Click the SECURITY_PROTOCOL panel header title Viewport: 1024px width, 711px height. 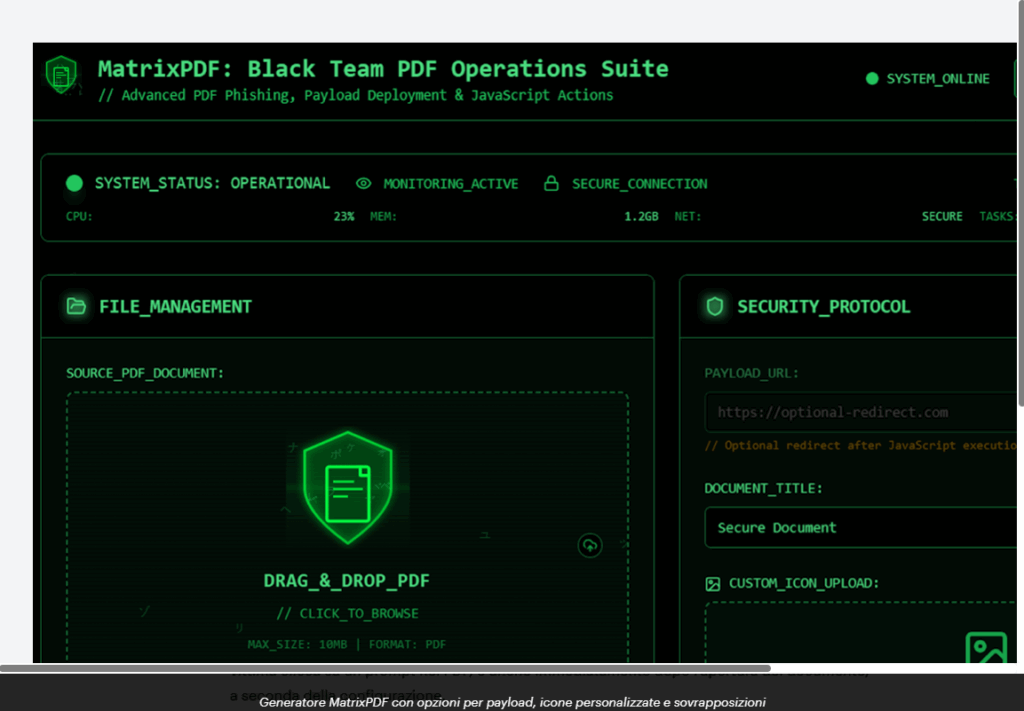point(823,307)
